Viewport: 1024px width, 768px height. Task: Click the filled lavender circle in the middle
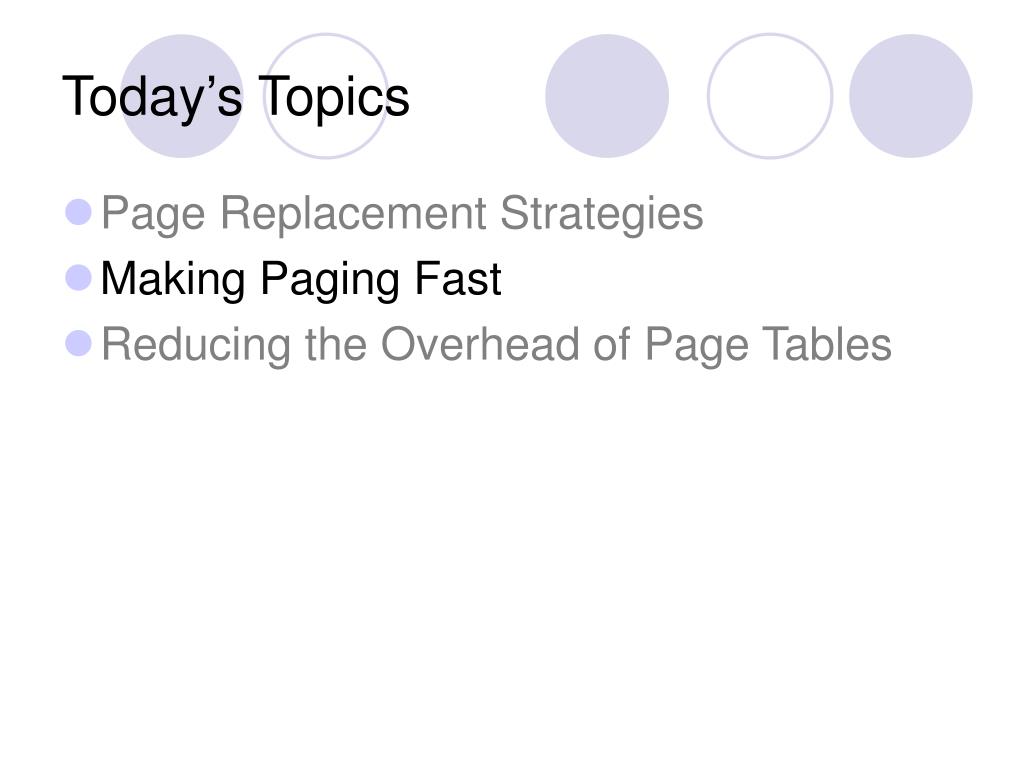(607, 96)
